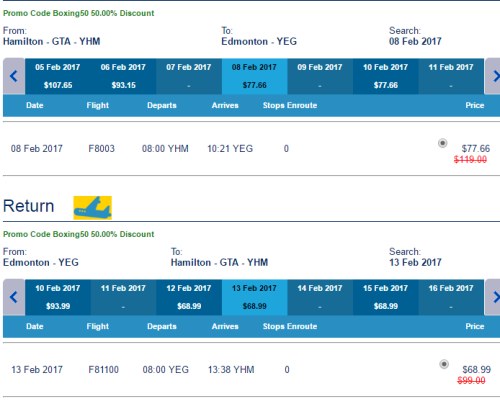
Task: Select 16 Feb 2017 return date tab
Action: coord(451,297)
